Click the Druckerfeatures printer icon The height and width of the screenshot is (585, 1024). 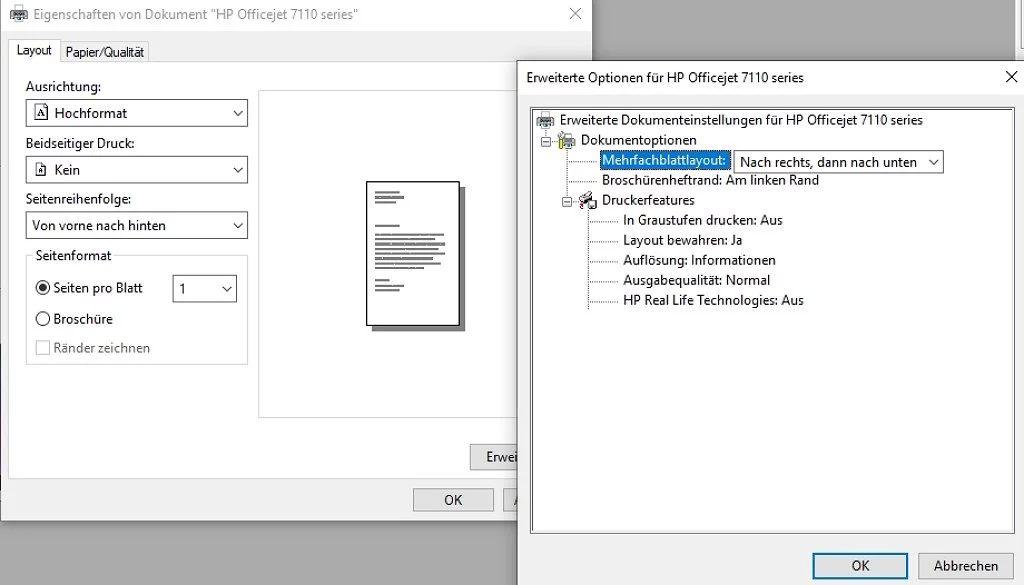click(x=587, y=200)
